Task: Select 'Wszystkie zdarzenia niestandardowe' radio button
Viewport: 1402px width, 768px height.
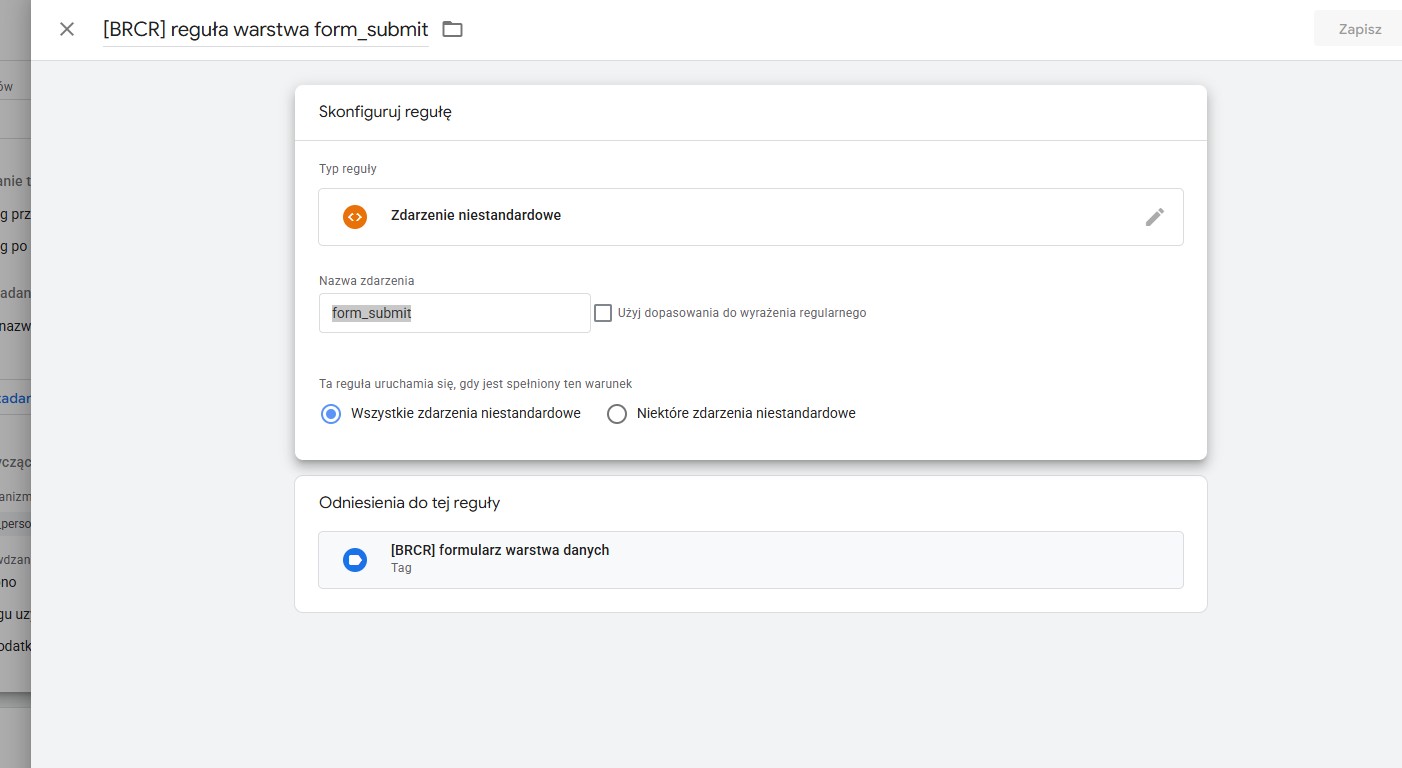Action: tap(331, 414)
